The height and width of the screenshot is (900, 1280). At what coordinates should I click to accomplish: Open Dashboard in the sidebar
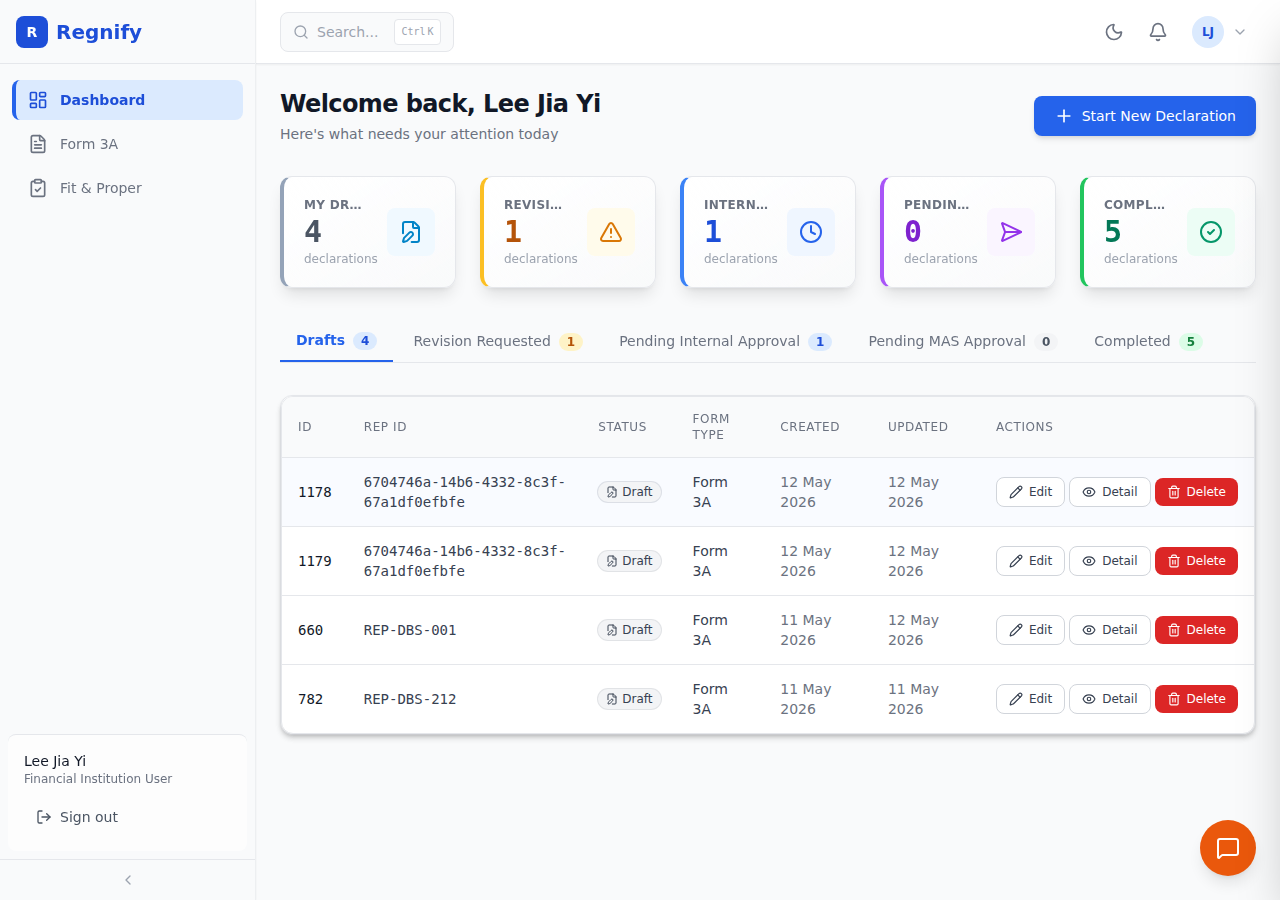[128, 100]
